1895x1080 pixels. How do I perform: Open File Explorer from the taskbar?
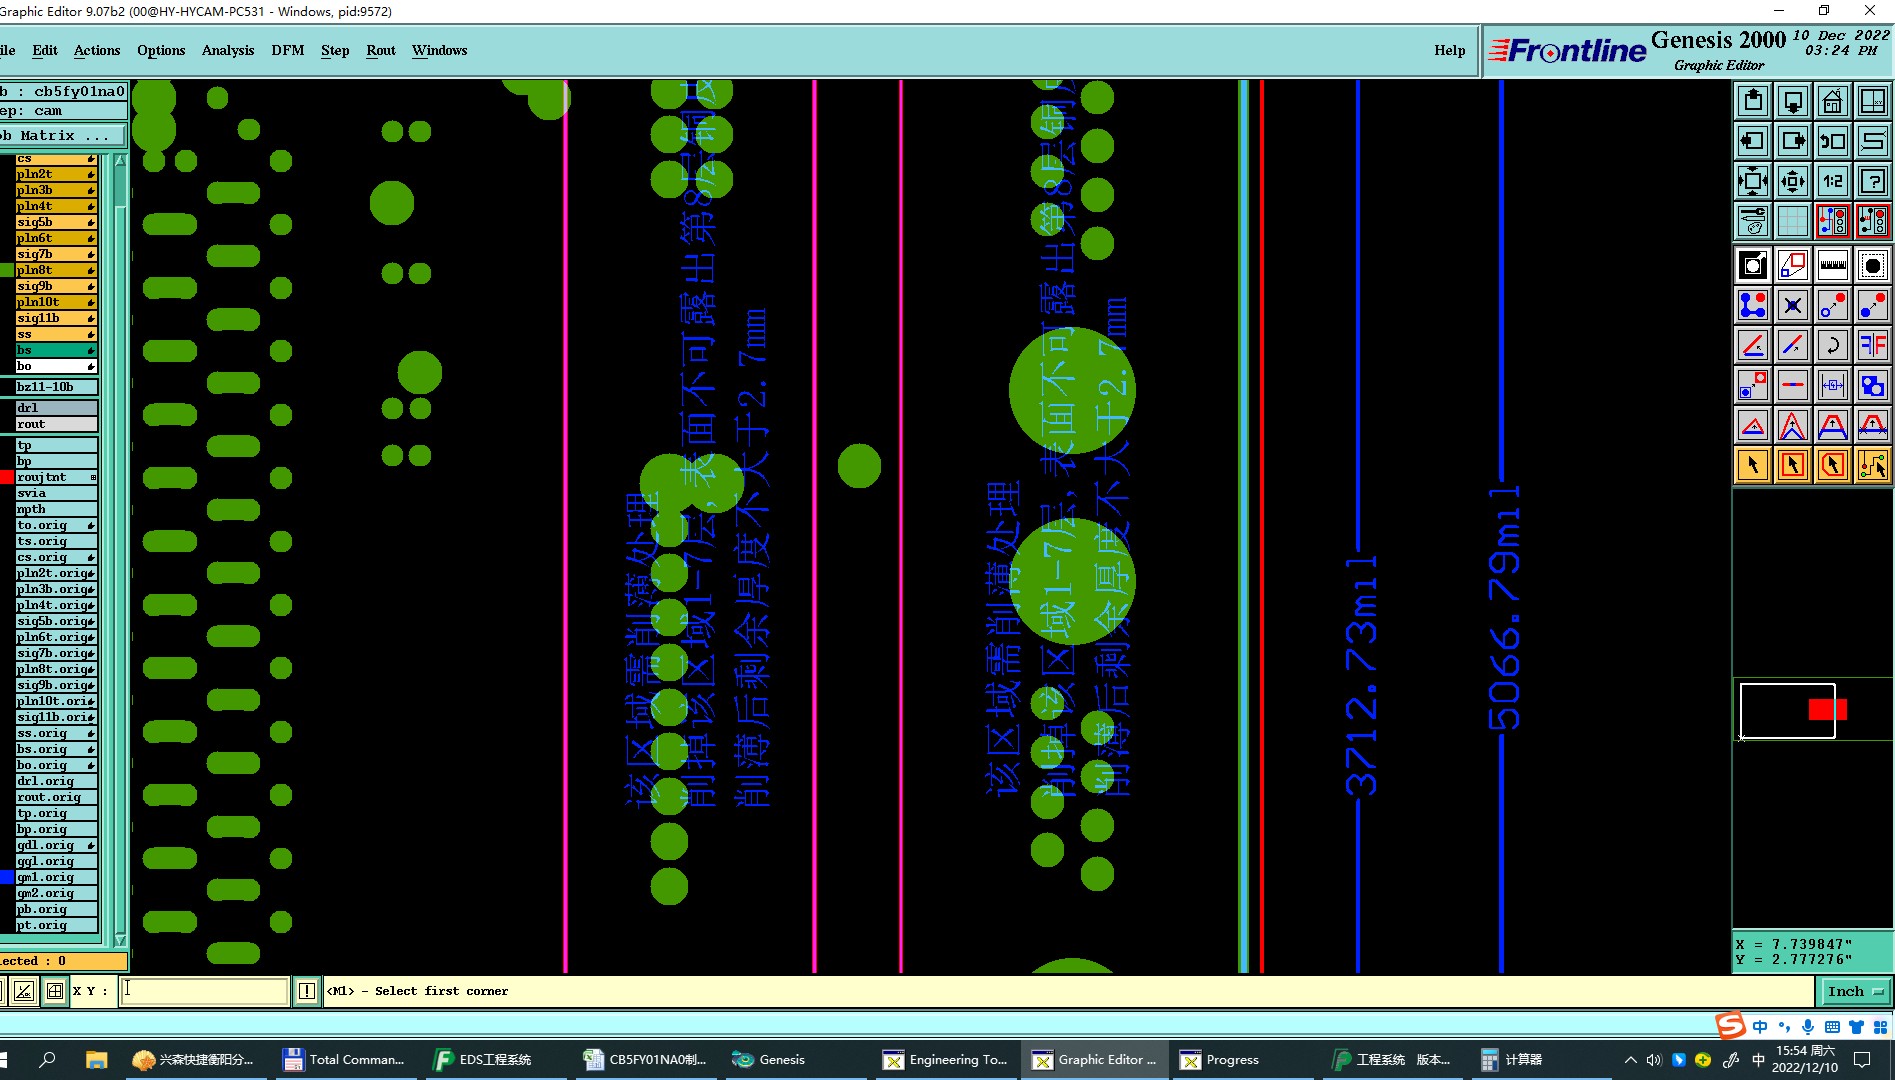pos(96,1059)
